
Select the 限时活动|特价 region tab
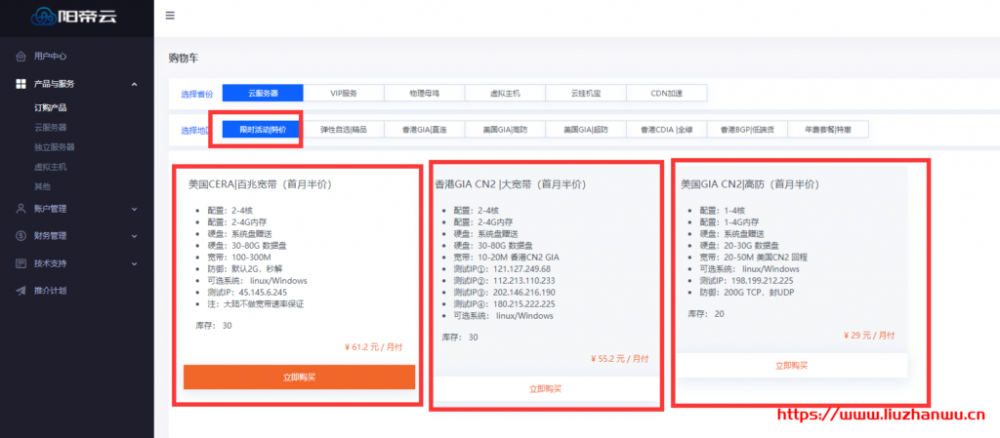[x=262, y=129]
